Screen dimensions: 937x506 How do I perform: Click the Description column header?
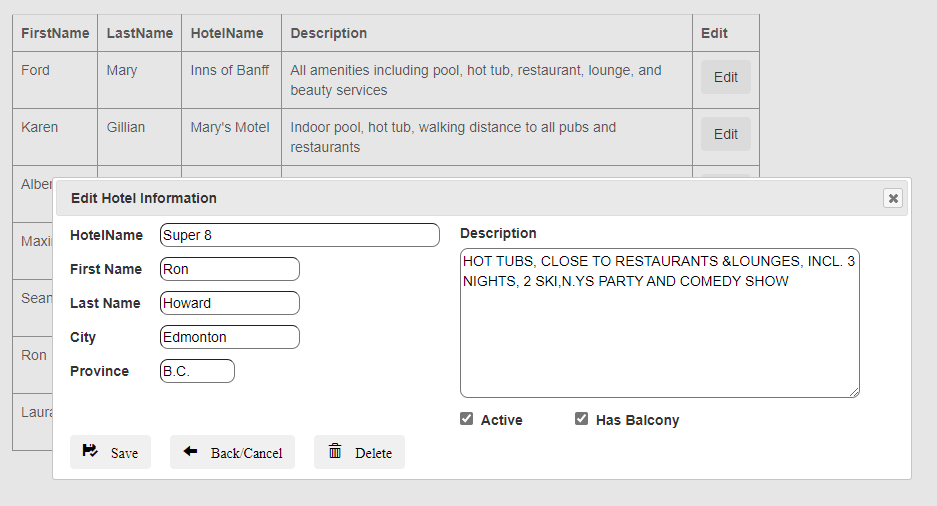click(329, 33)
